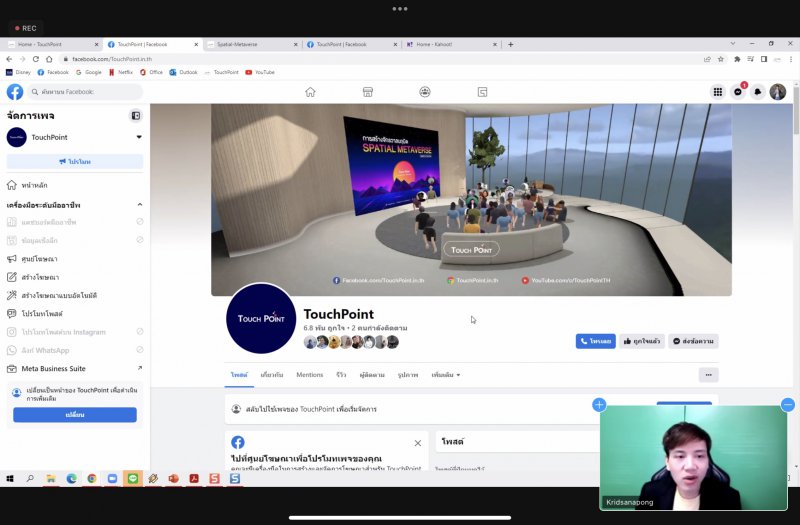Click the blue Promote button in sidebar

(x=75, y=161)
